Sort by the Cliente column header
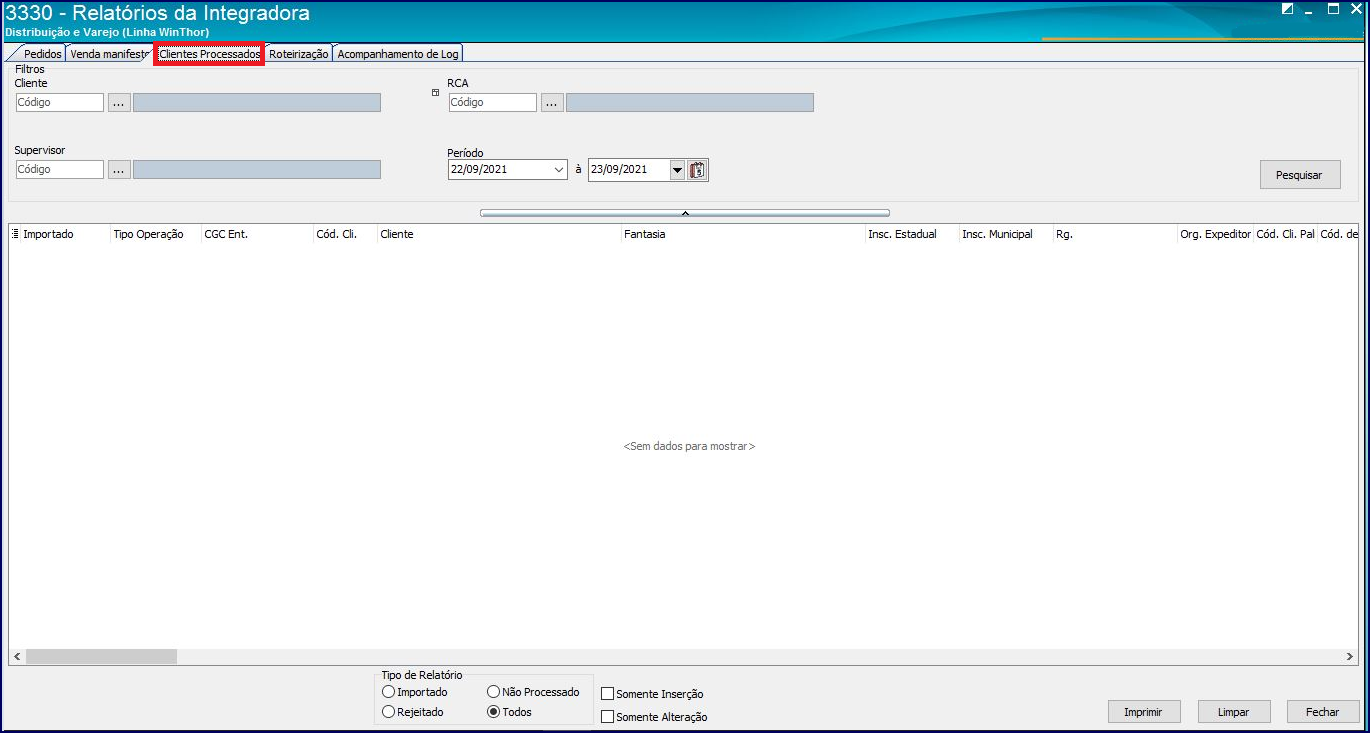This screenshot has width=1370, height=733. coord(499,234)
